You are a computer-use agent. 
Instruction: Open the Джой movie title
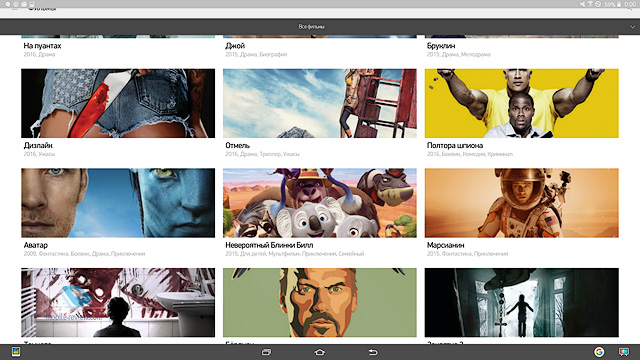coord(235,46)
